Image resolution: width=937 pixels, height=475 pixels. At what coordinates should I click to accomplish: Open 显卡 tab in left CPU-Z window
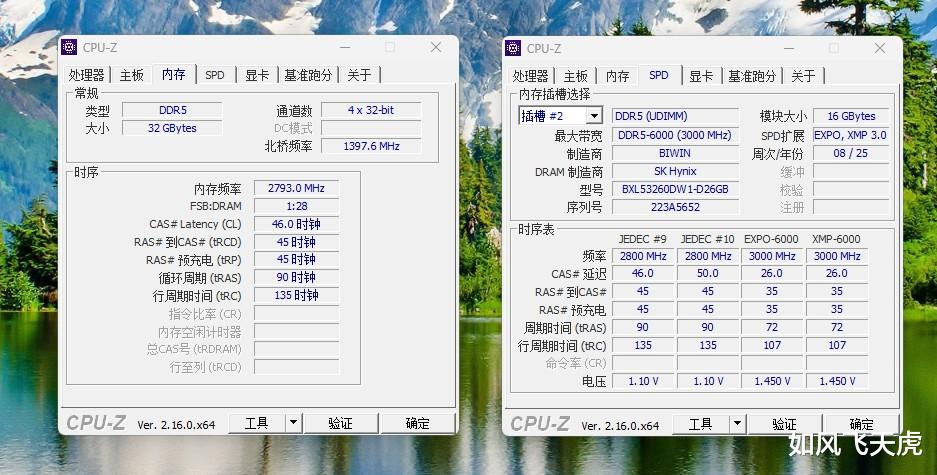[257, 75]
